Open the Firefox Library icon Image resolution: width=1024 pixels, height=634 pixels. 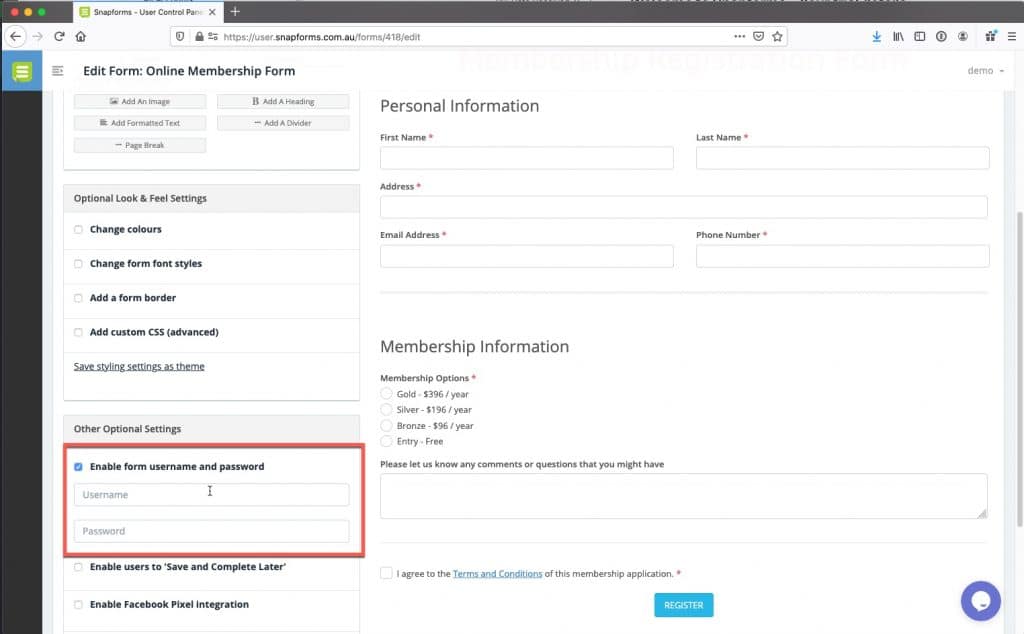pyautogui.click(x=897, y=36)
